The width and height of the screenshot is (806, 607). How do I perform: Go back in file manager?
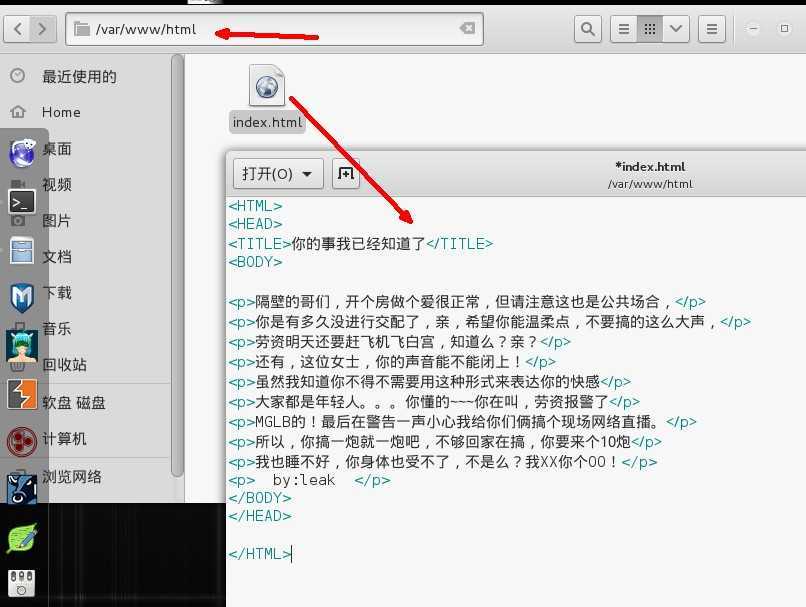[x=17, y=29]
